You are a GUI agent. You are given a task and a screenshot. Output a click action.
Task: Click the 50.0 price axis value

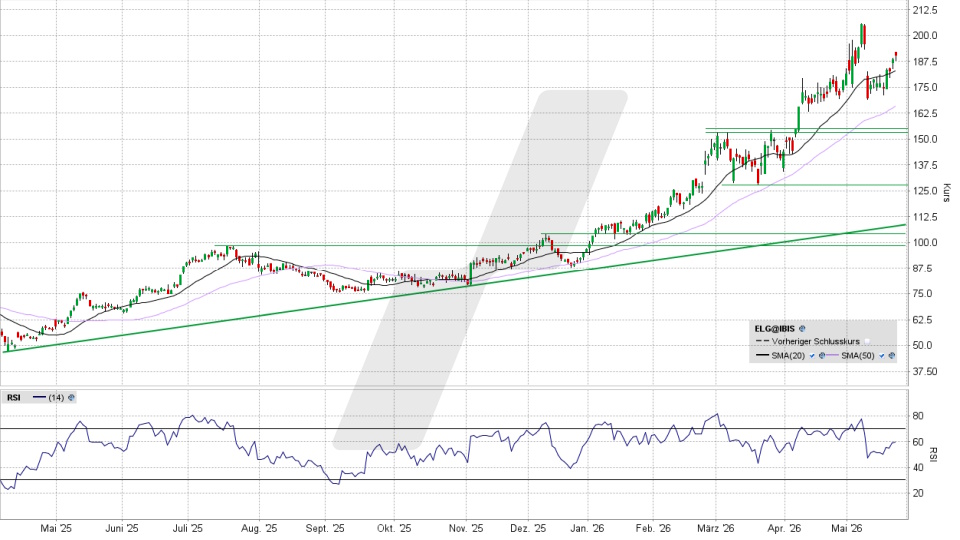click(x=923, y=345)
